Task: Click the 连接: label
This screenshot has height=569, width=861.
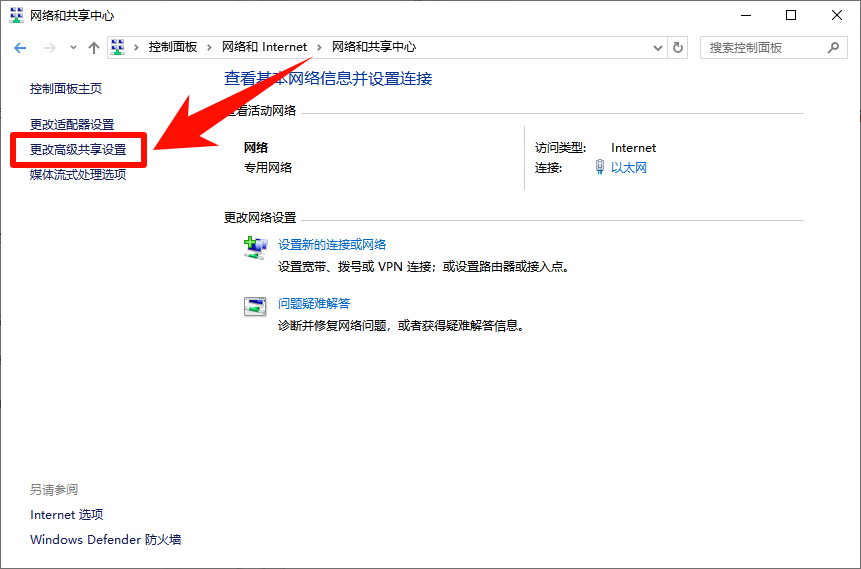Action: pyautogui.click(x=549, y=168)
